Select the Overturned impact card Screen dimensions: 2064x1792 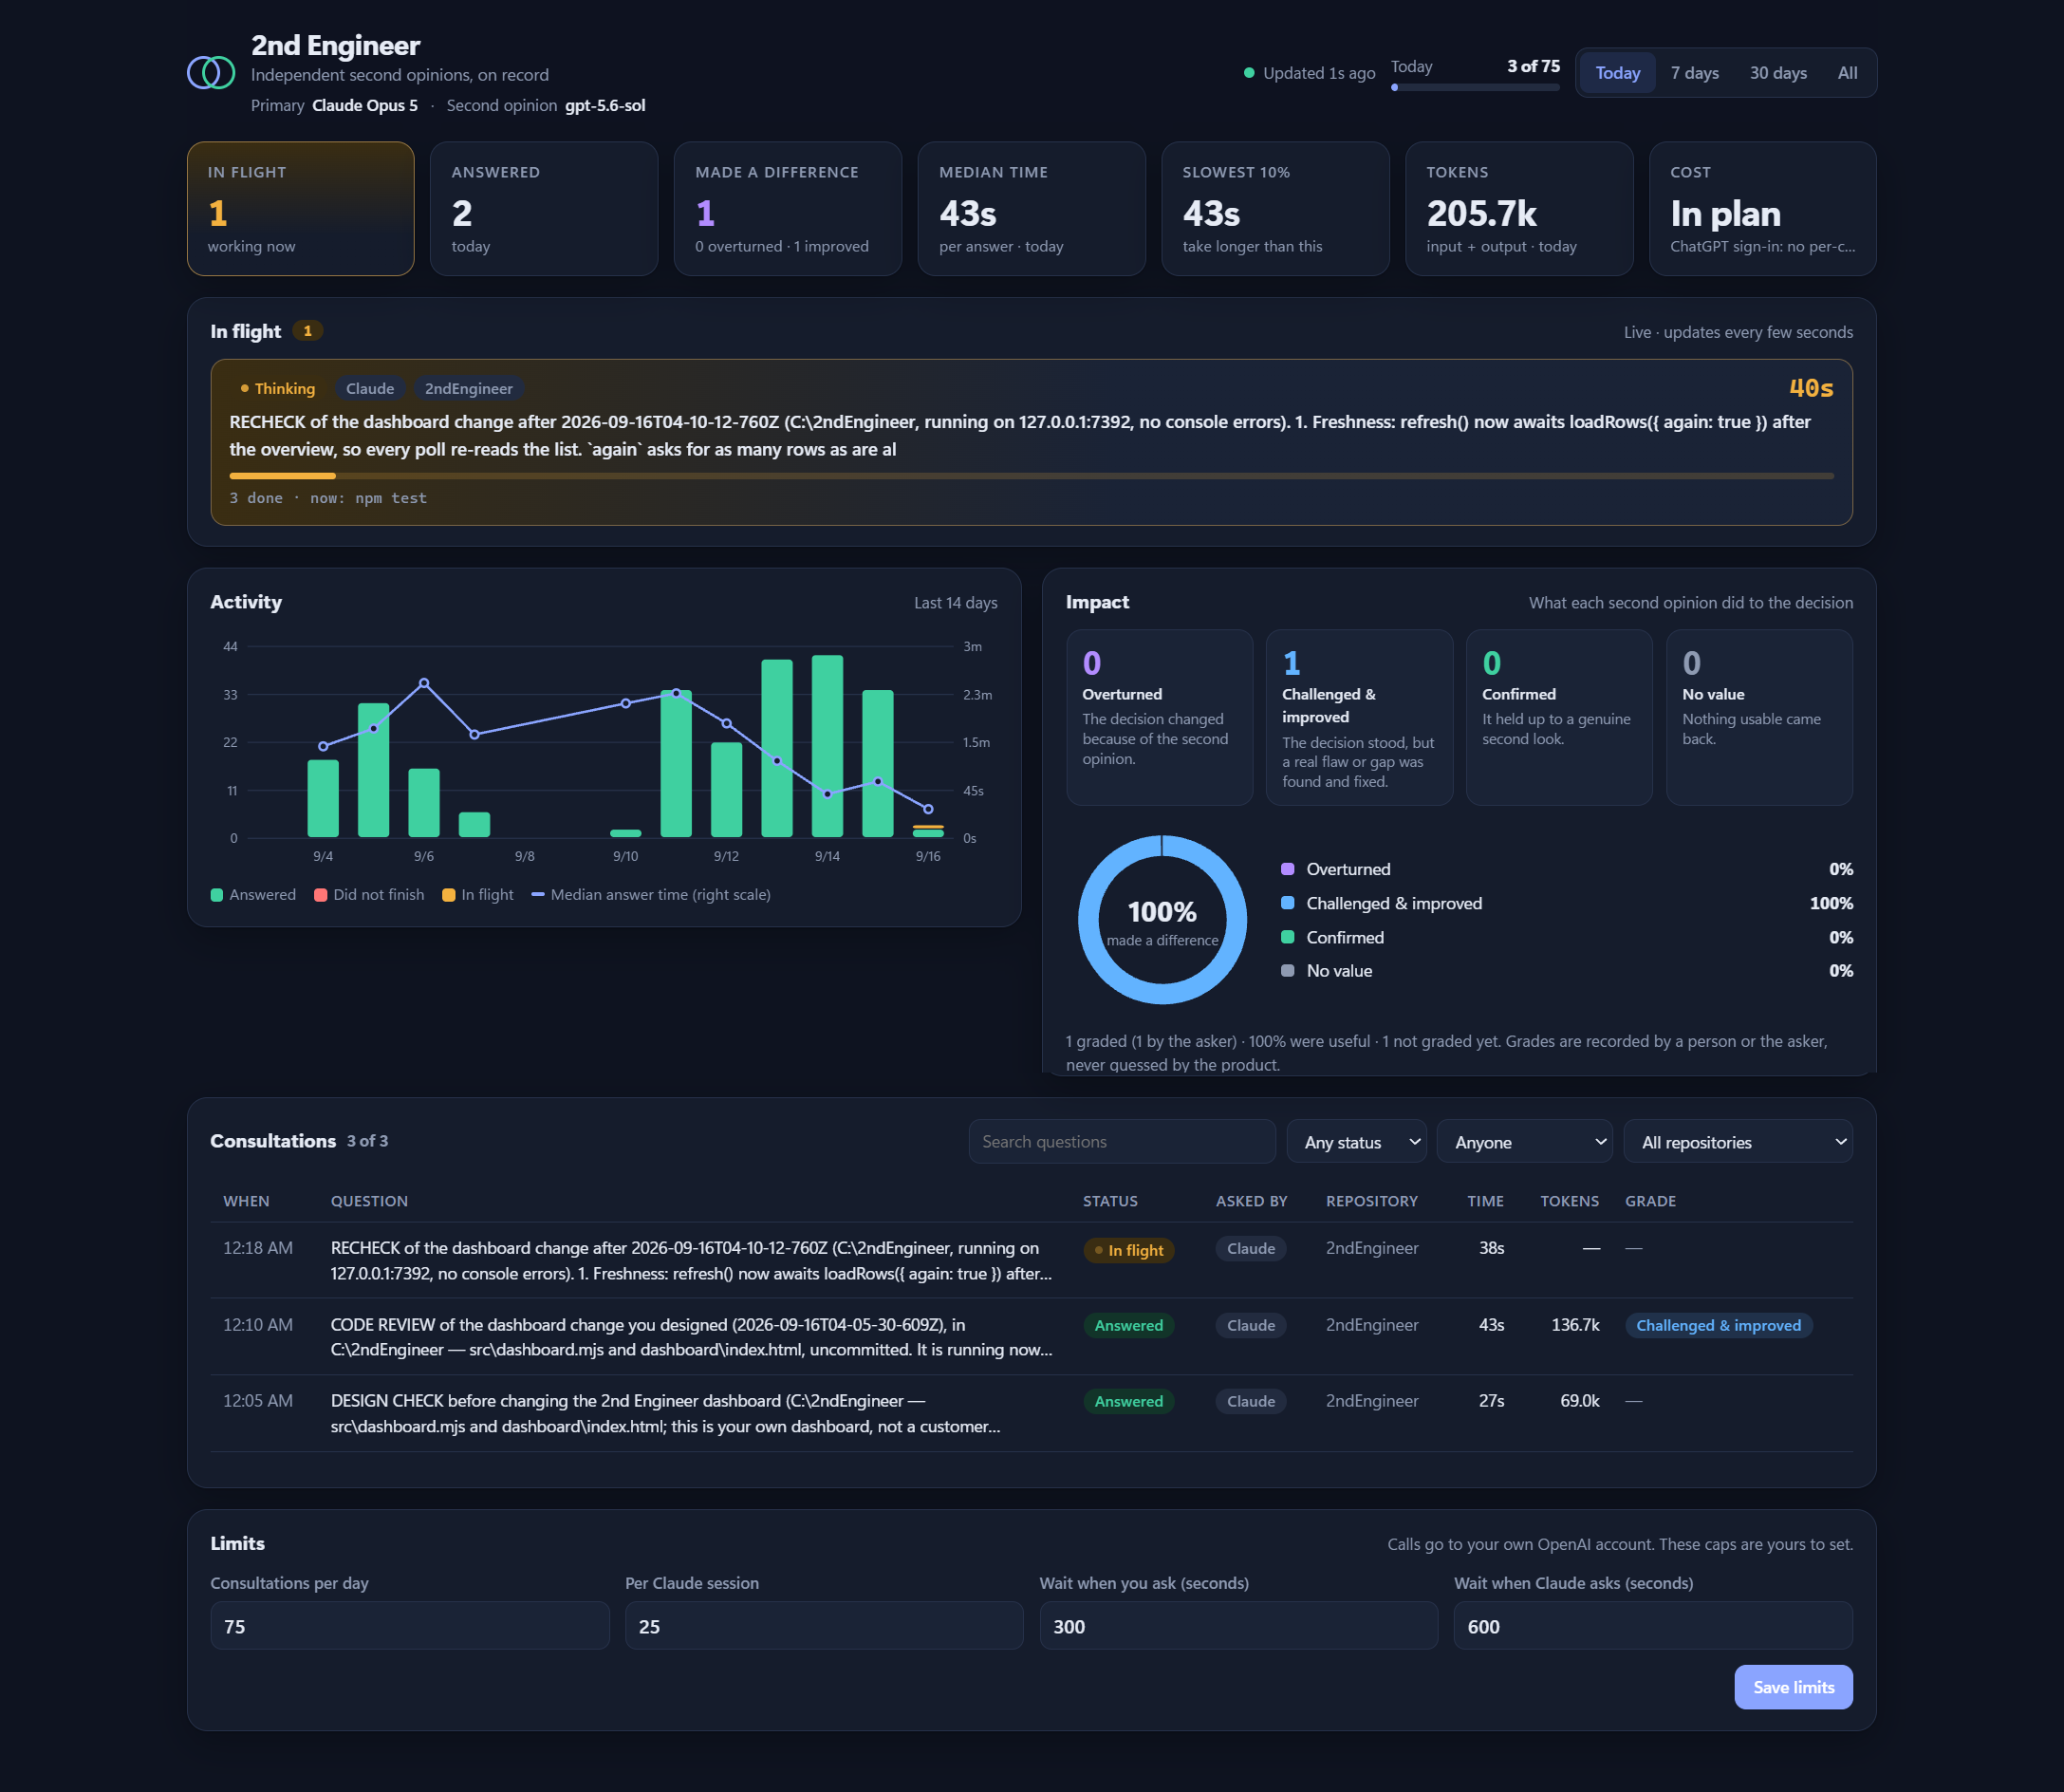point(1159,717)
